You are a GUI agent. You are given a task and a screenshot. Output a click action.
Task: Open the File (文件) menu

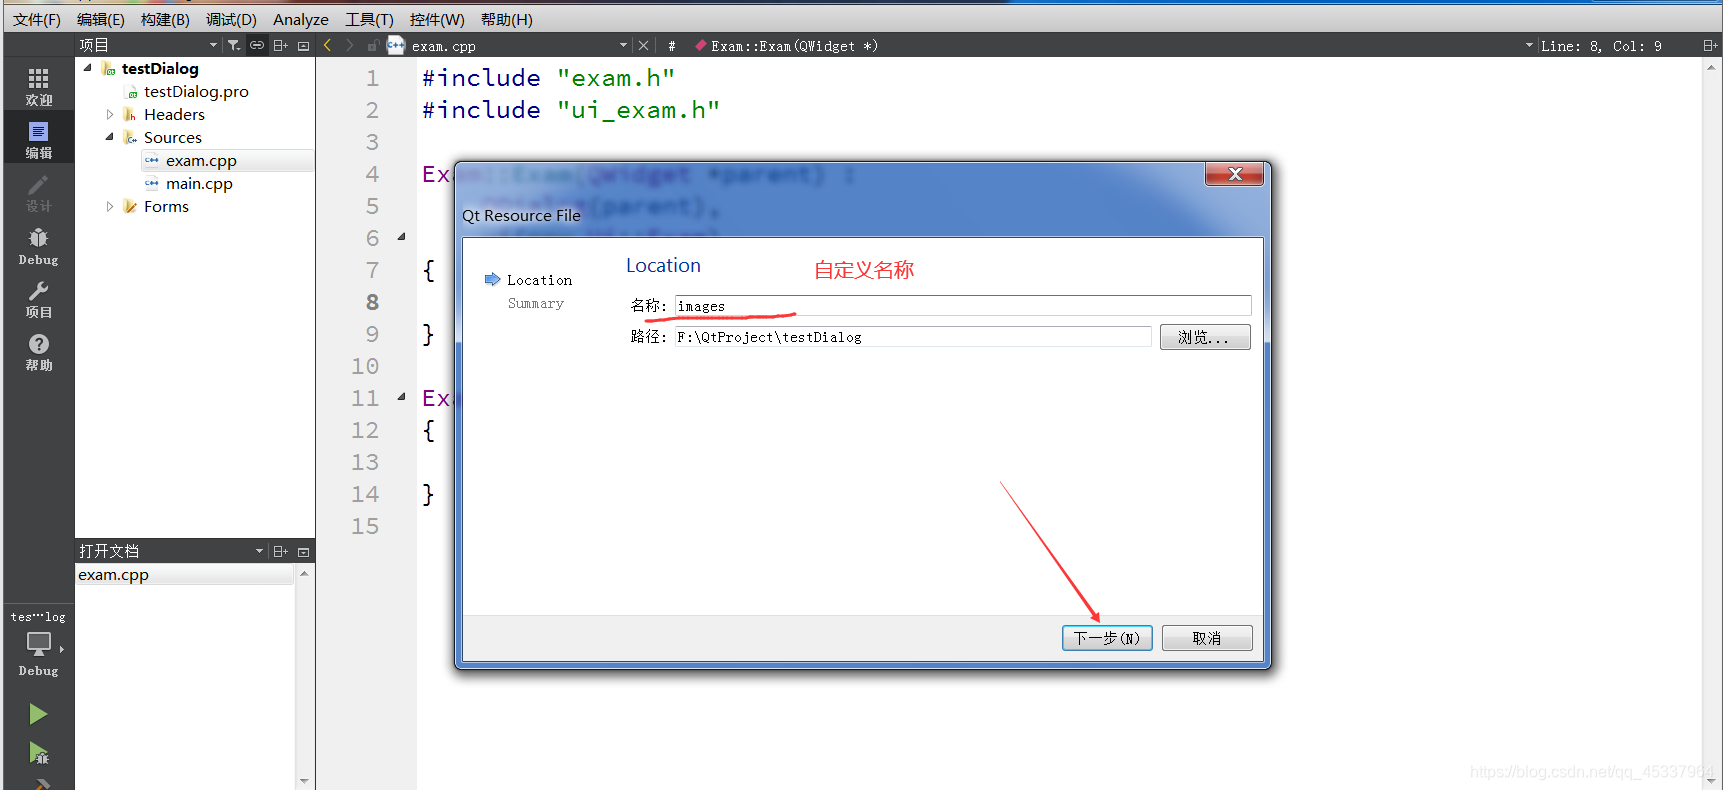pyautogui.click(x=37, y=19)
